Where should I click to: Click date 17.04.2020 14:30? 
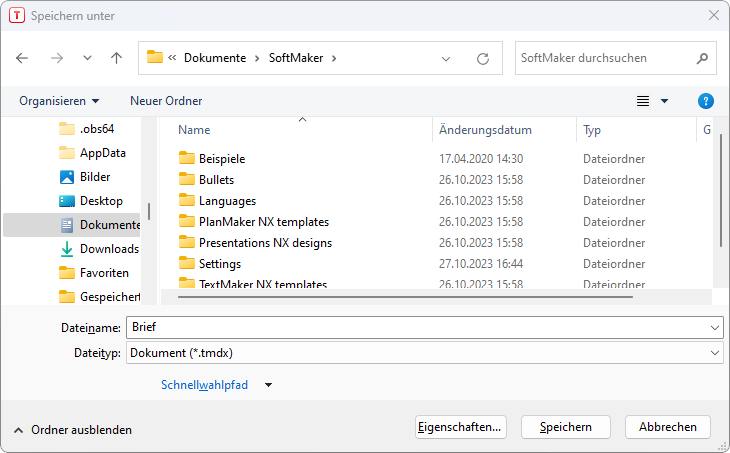pos(481,159)
